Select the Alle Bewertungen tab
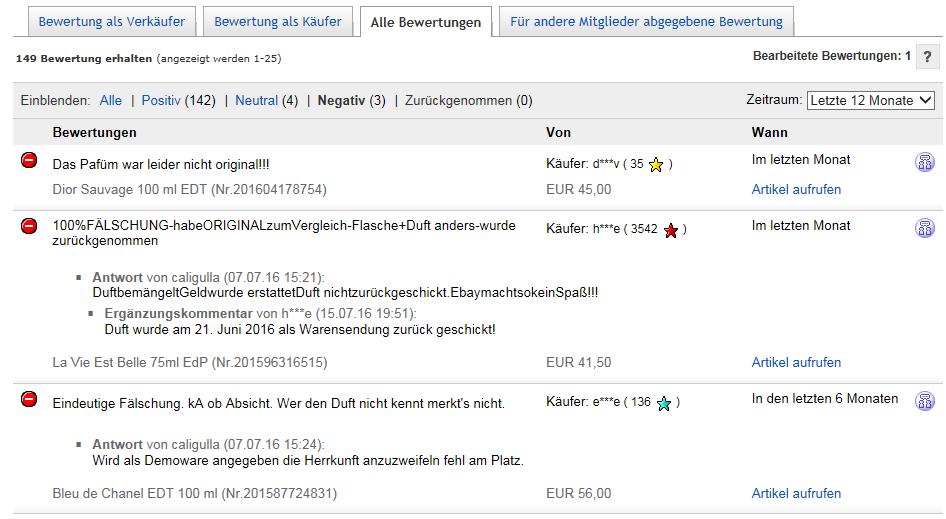 coord(426,22)
